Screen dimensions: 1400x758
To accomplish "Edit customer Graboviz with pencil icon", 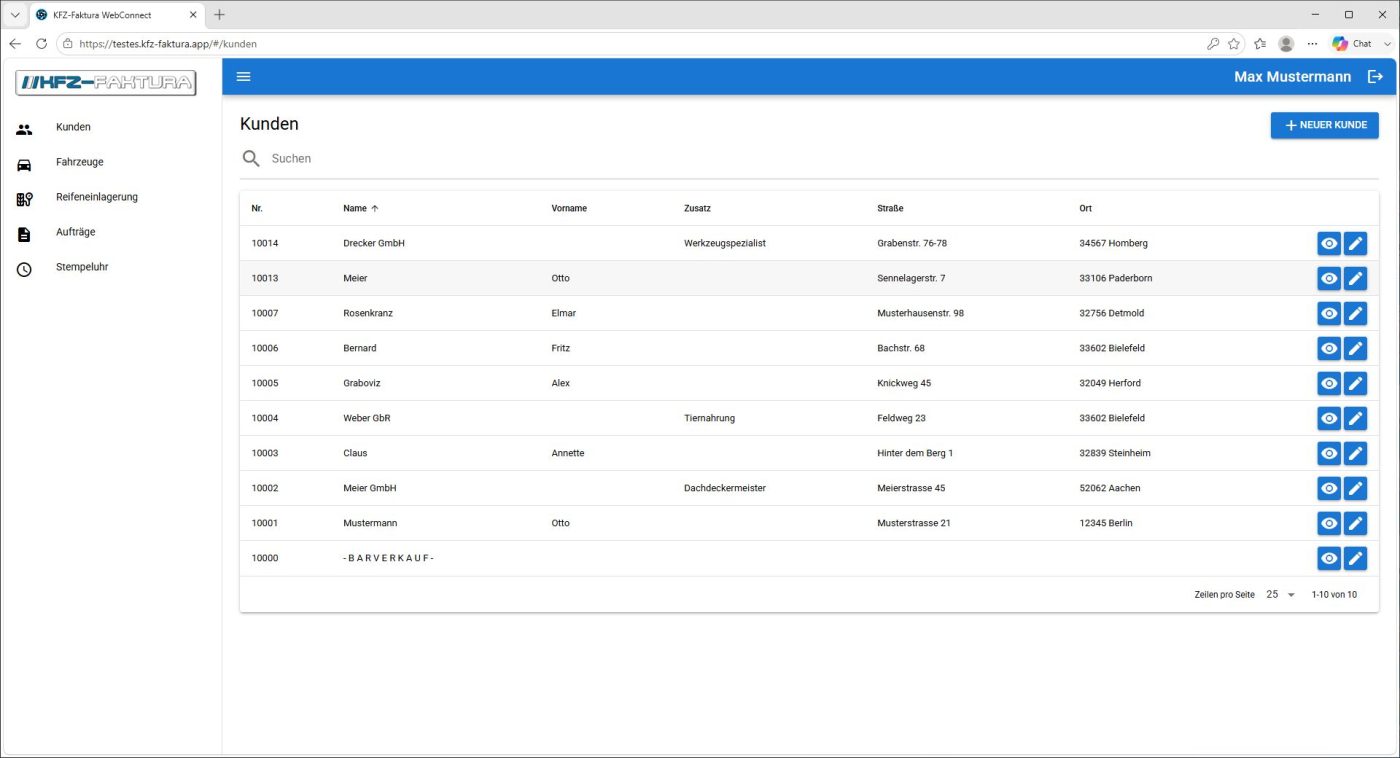I will click(x=1355, y=383).
